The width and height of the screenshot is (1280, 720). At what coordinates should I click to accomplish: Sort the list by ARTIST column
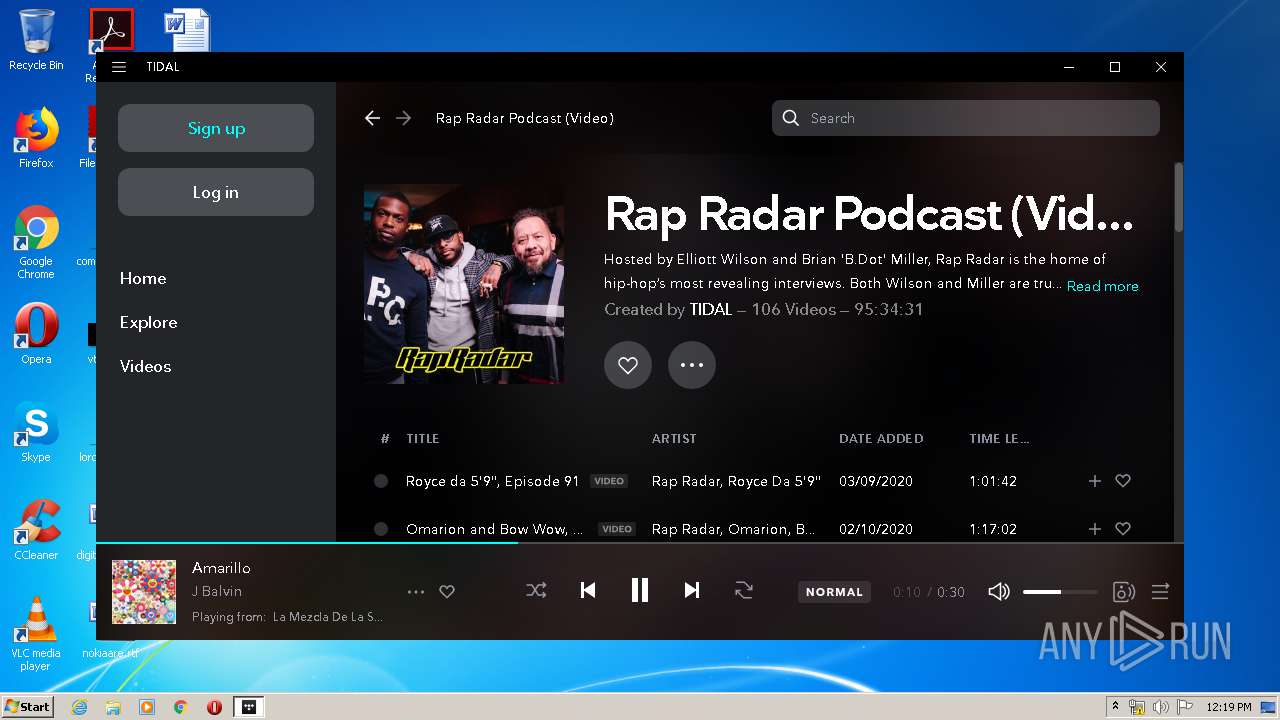pyautogui.click(x=674, y=439)
